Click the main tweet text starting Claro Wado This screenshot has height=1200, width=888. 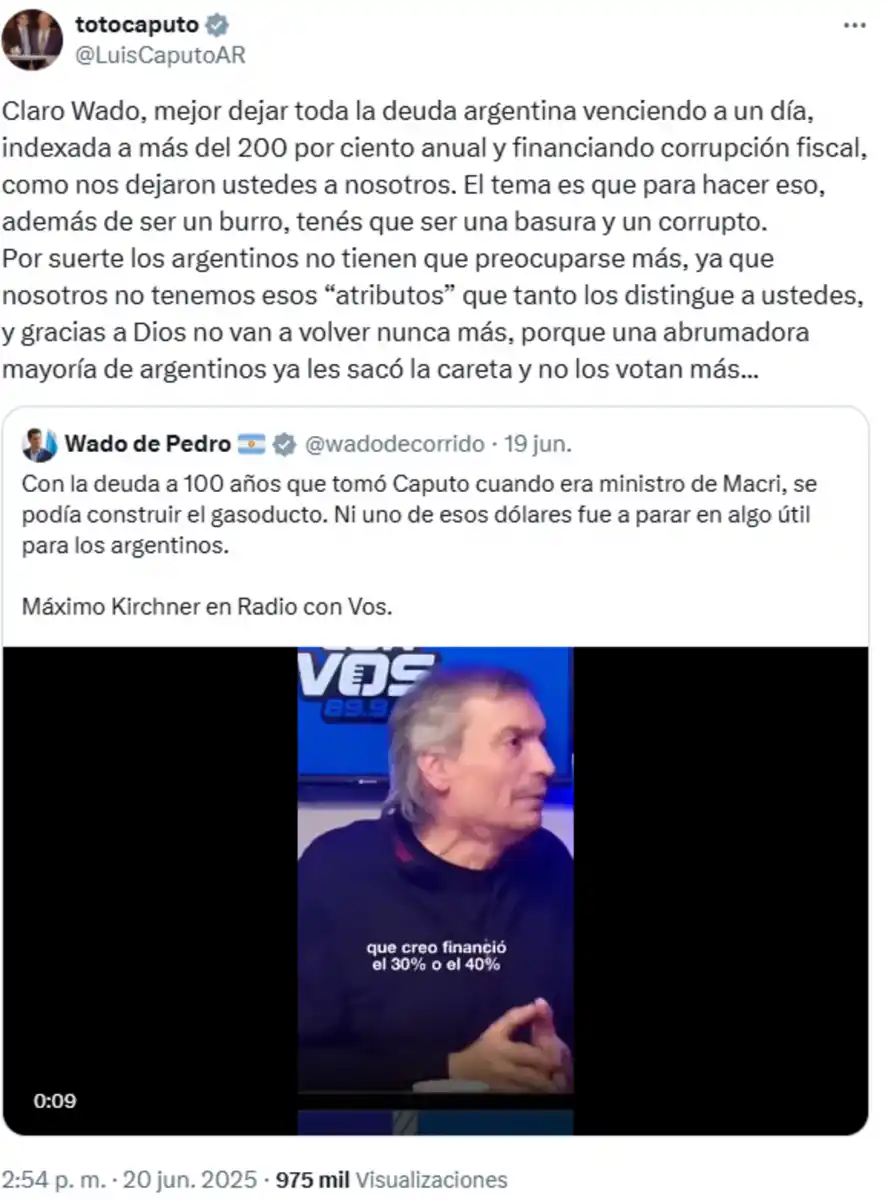[433, 238]
